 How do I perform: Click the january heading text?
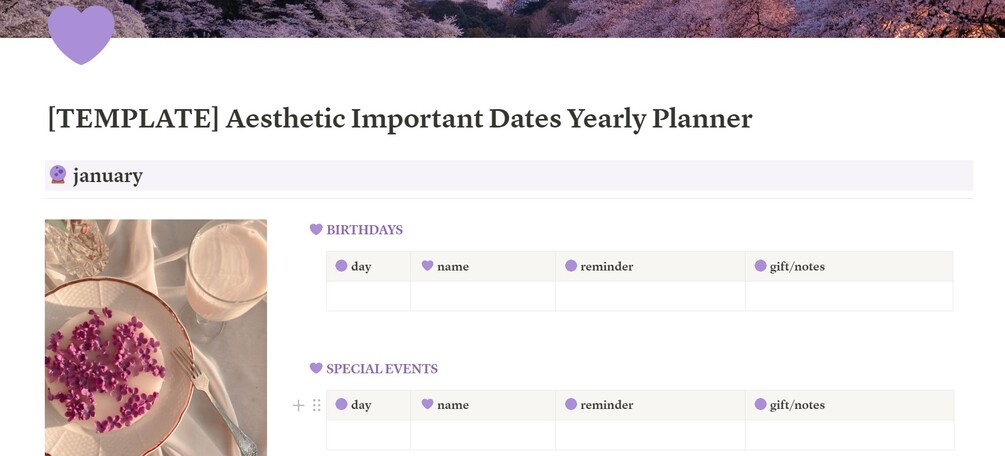108,176
